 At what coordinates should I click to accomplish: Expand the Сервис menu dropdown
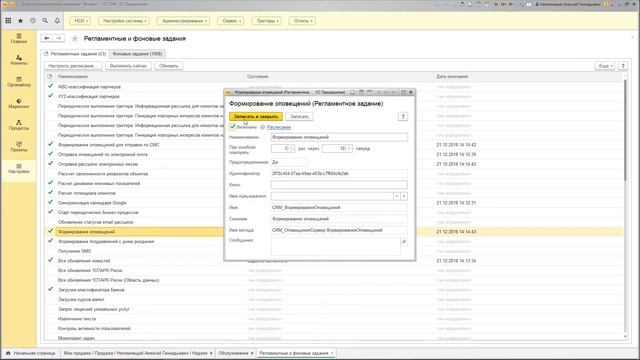pos(231,21)
